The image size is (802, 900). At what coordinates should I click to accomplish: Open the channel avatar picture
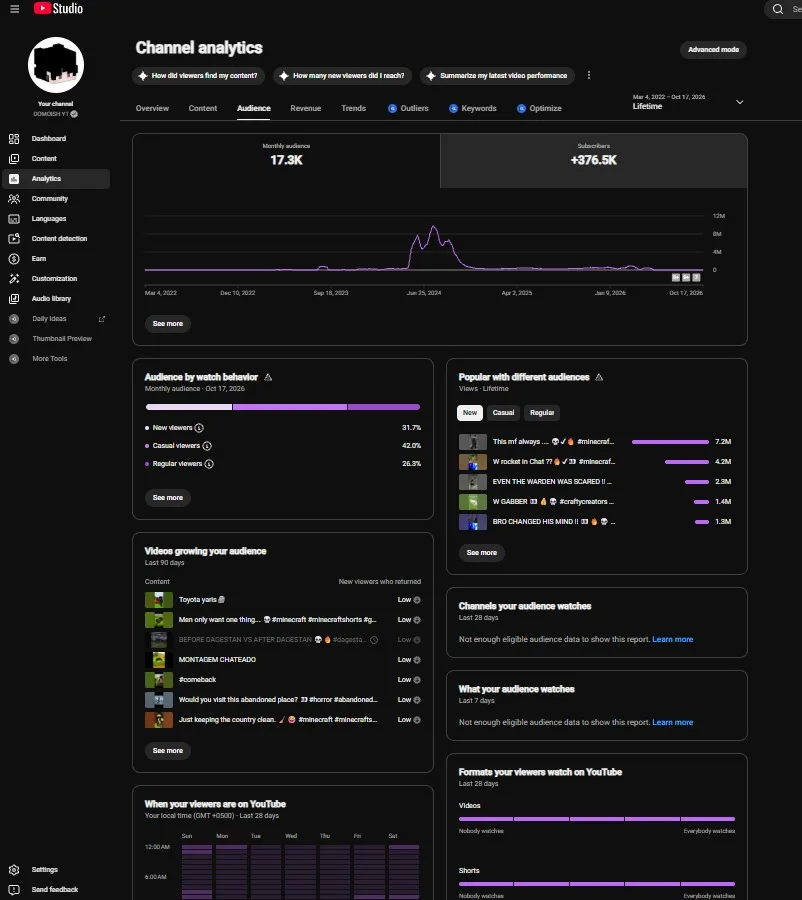click(x=56, y=65)
